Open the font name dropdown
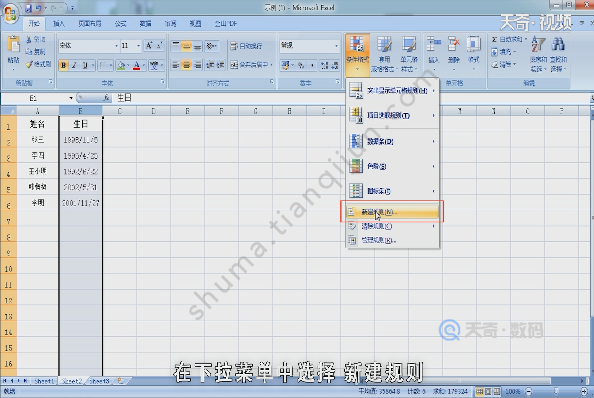This screenshot has height=398, width=594. (116, 46)
